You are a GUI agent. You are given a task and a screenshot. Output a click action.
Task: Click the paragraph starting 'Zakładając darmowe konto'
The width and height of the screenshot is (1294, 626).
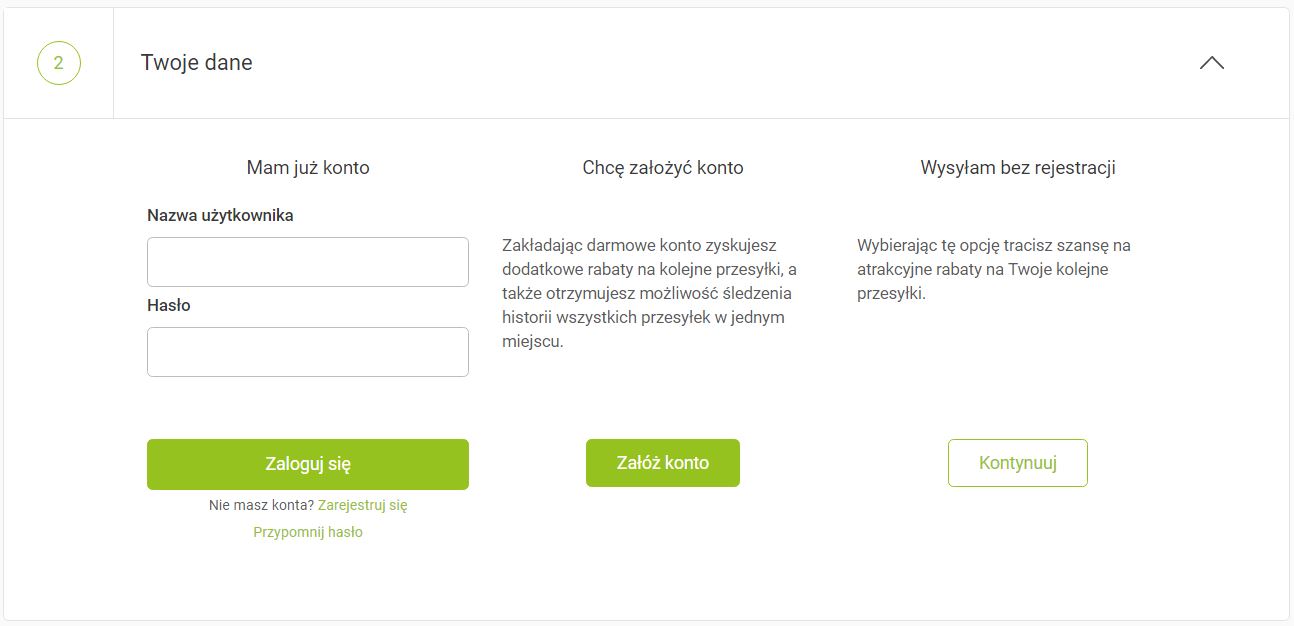(650, 293)
